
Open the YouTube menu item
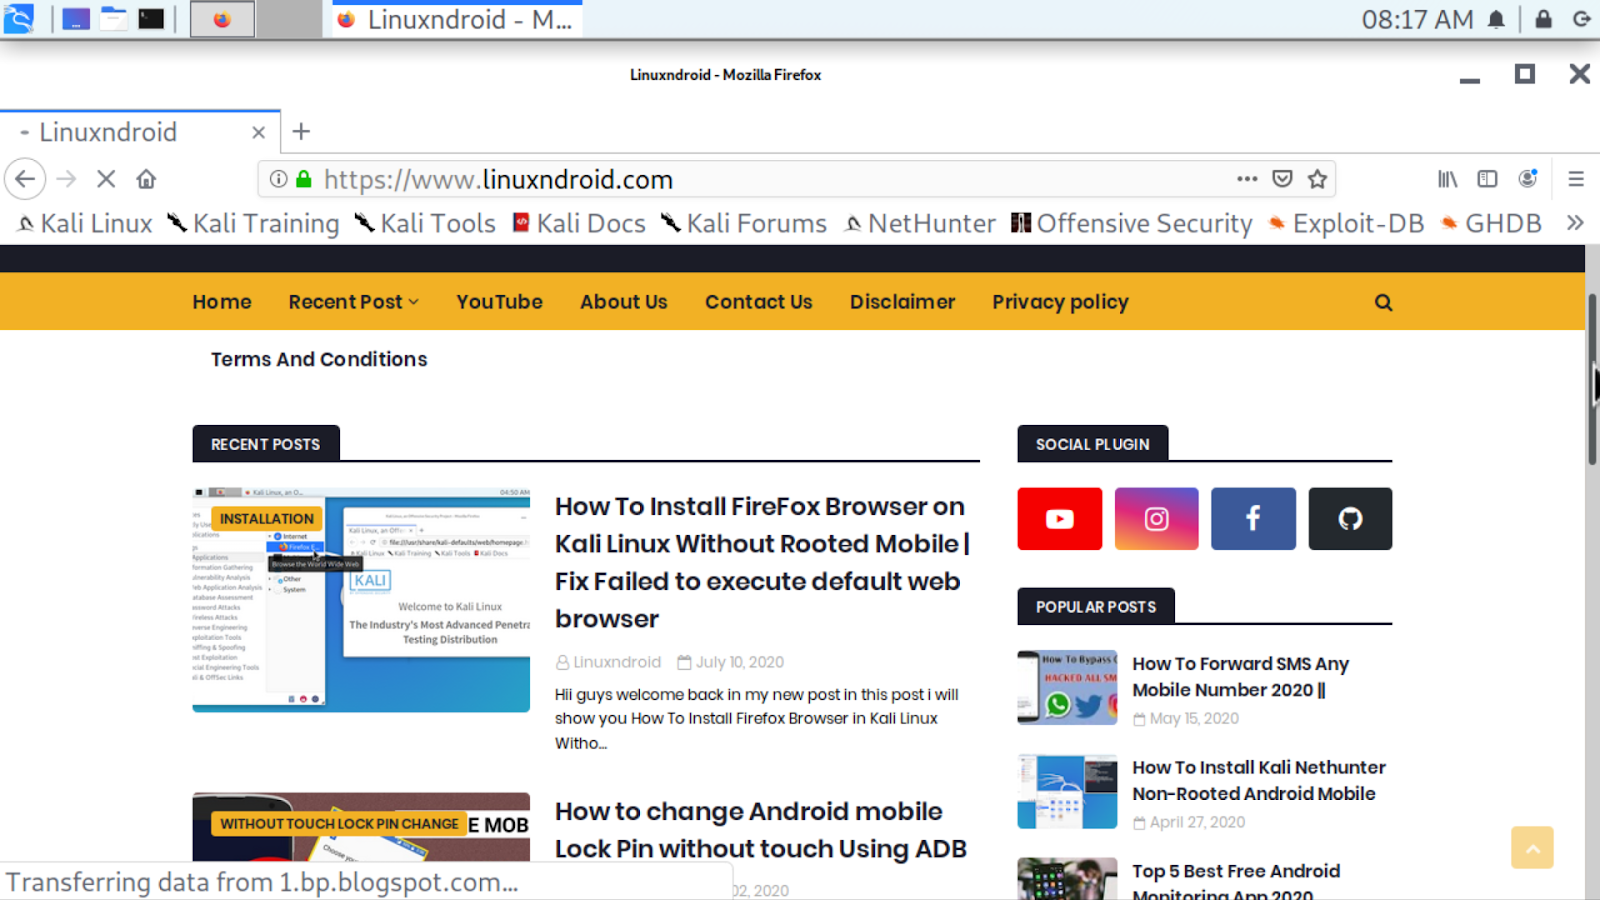tap(499, 302)
